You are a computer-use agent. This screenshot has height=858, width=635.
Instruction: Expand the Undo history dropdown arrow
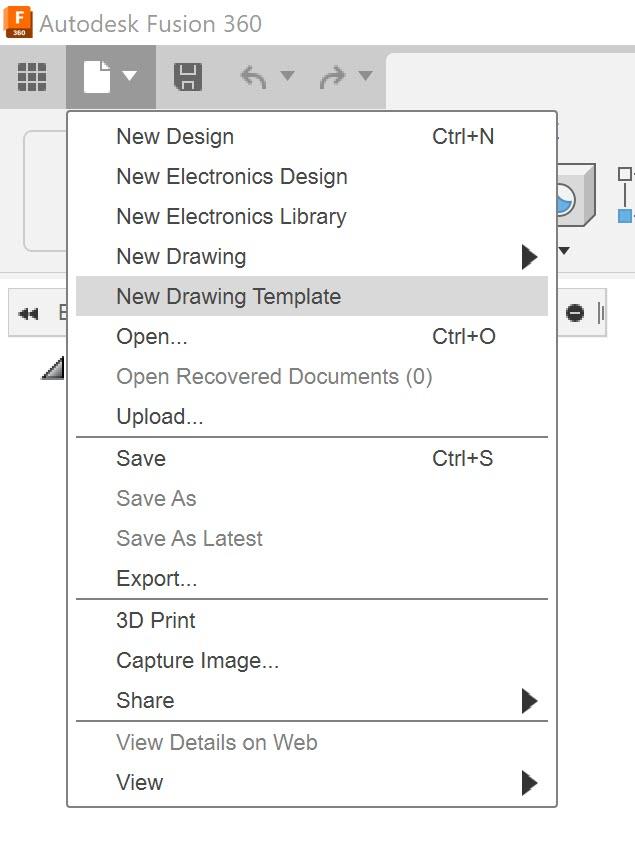[287, 76]
